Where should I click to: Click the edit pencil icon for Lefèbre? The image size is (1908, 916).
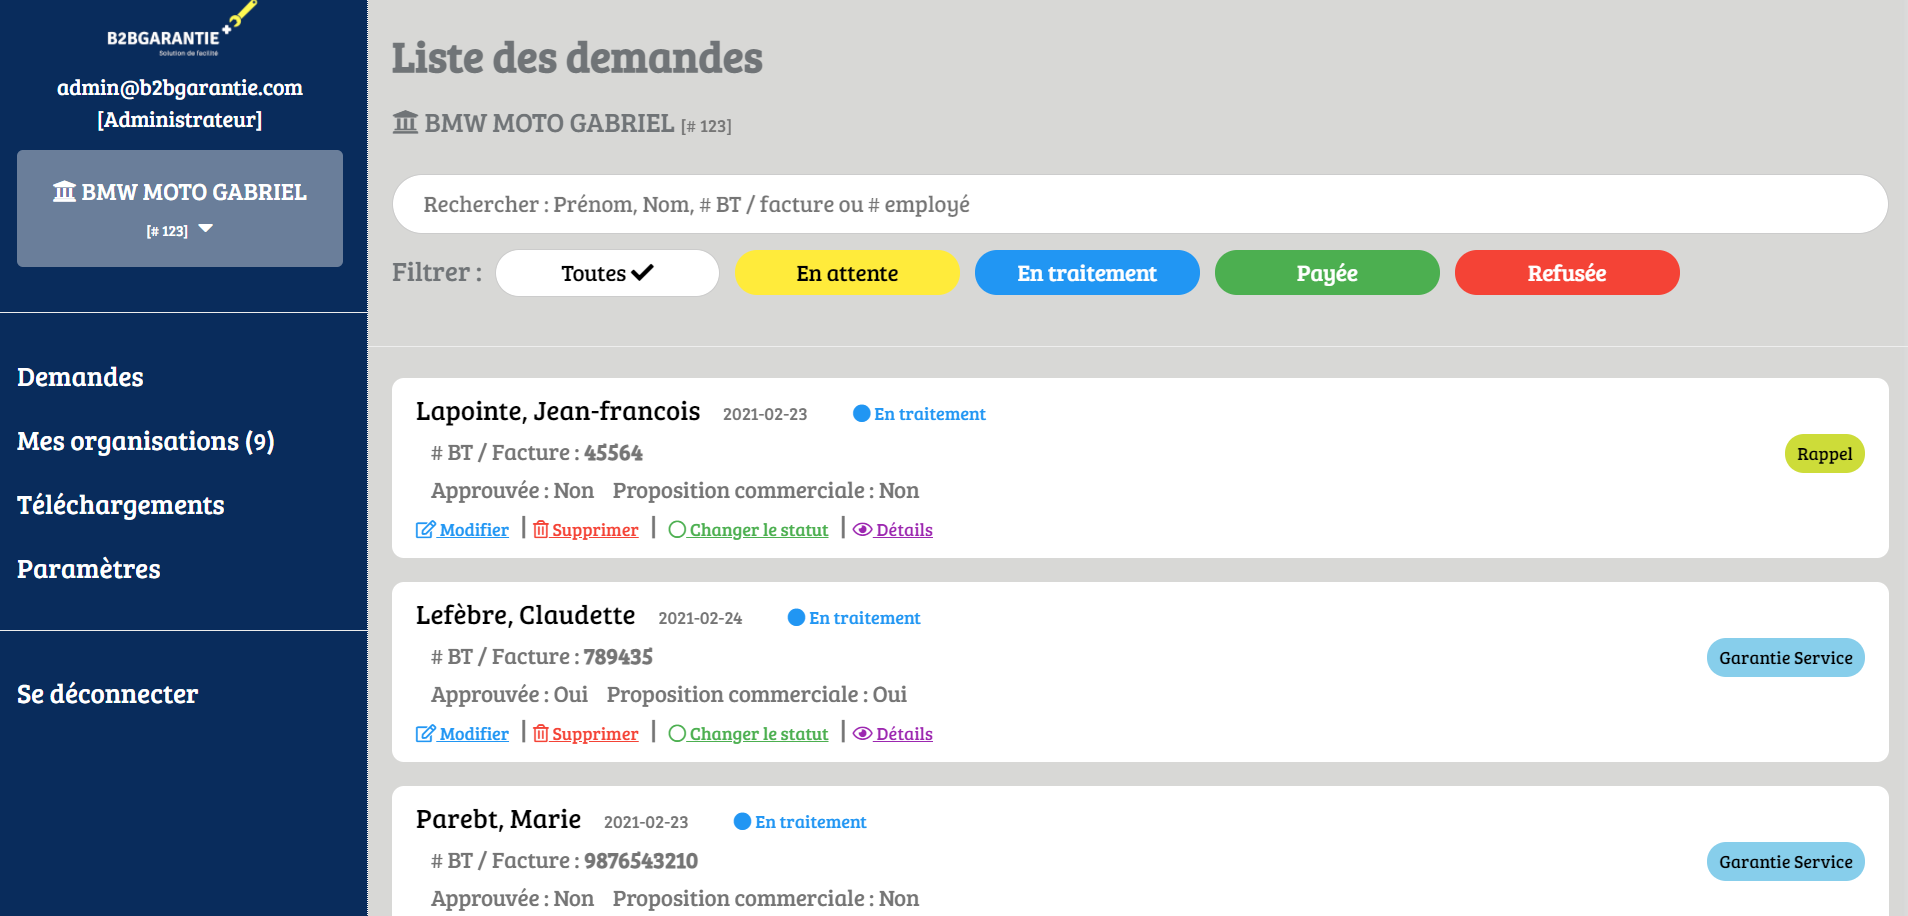tap(425, 734)
